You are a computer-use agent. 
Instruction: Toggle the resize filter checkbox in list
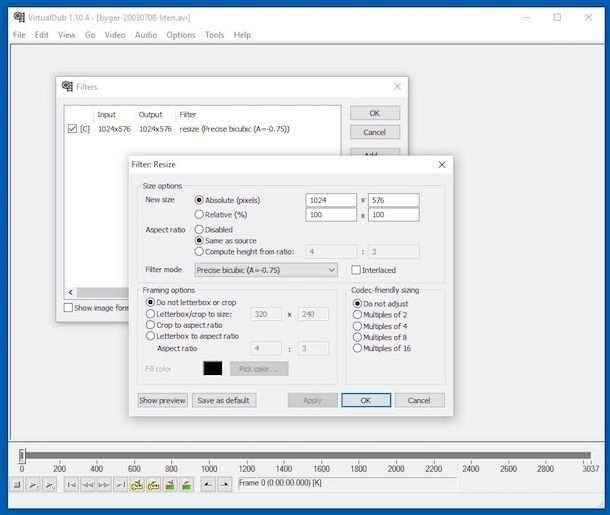point(71,129)
